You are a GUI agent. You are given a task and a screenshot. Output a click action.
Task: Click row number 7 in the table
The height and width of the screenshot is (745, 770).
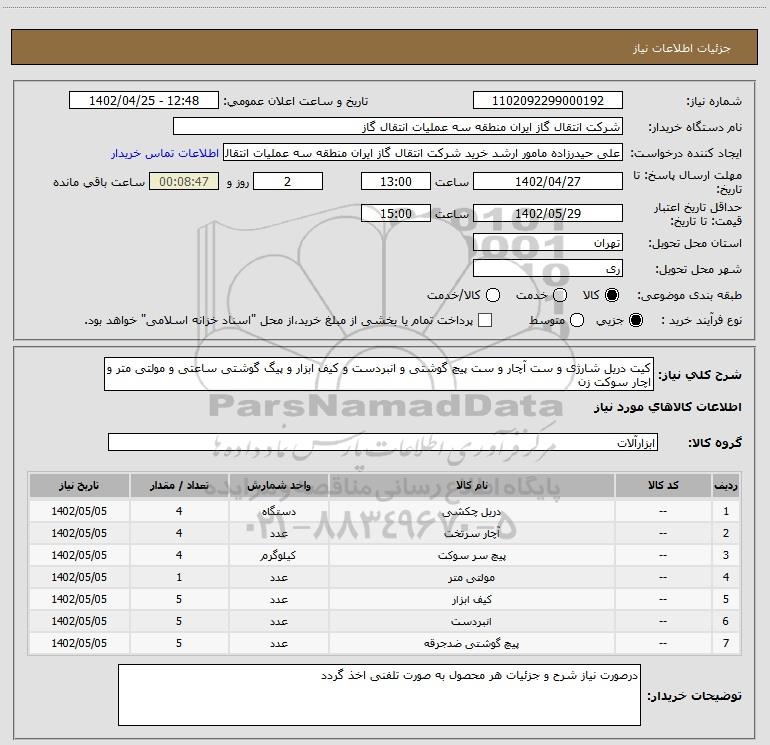[x=726, y=643]
